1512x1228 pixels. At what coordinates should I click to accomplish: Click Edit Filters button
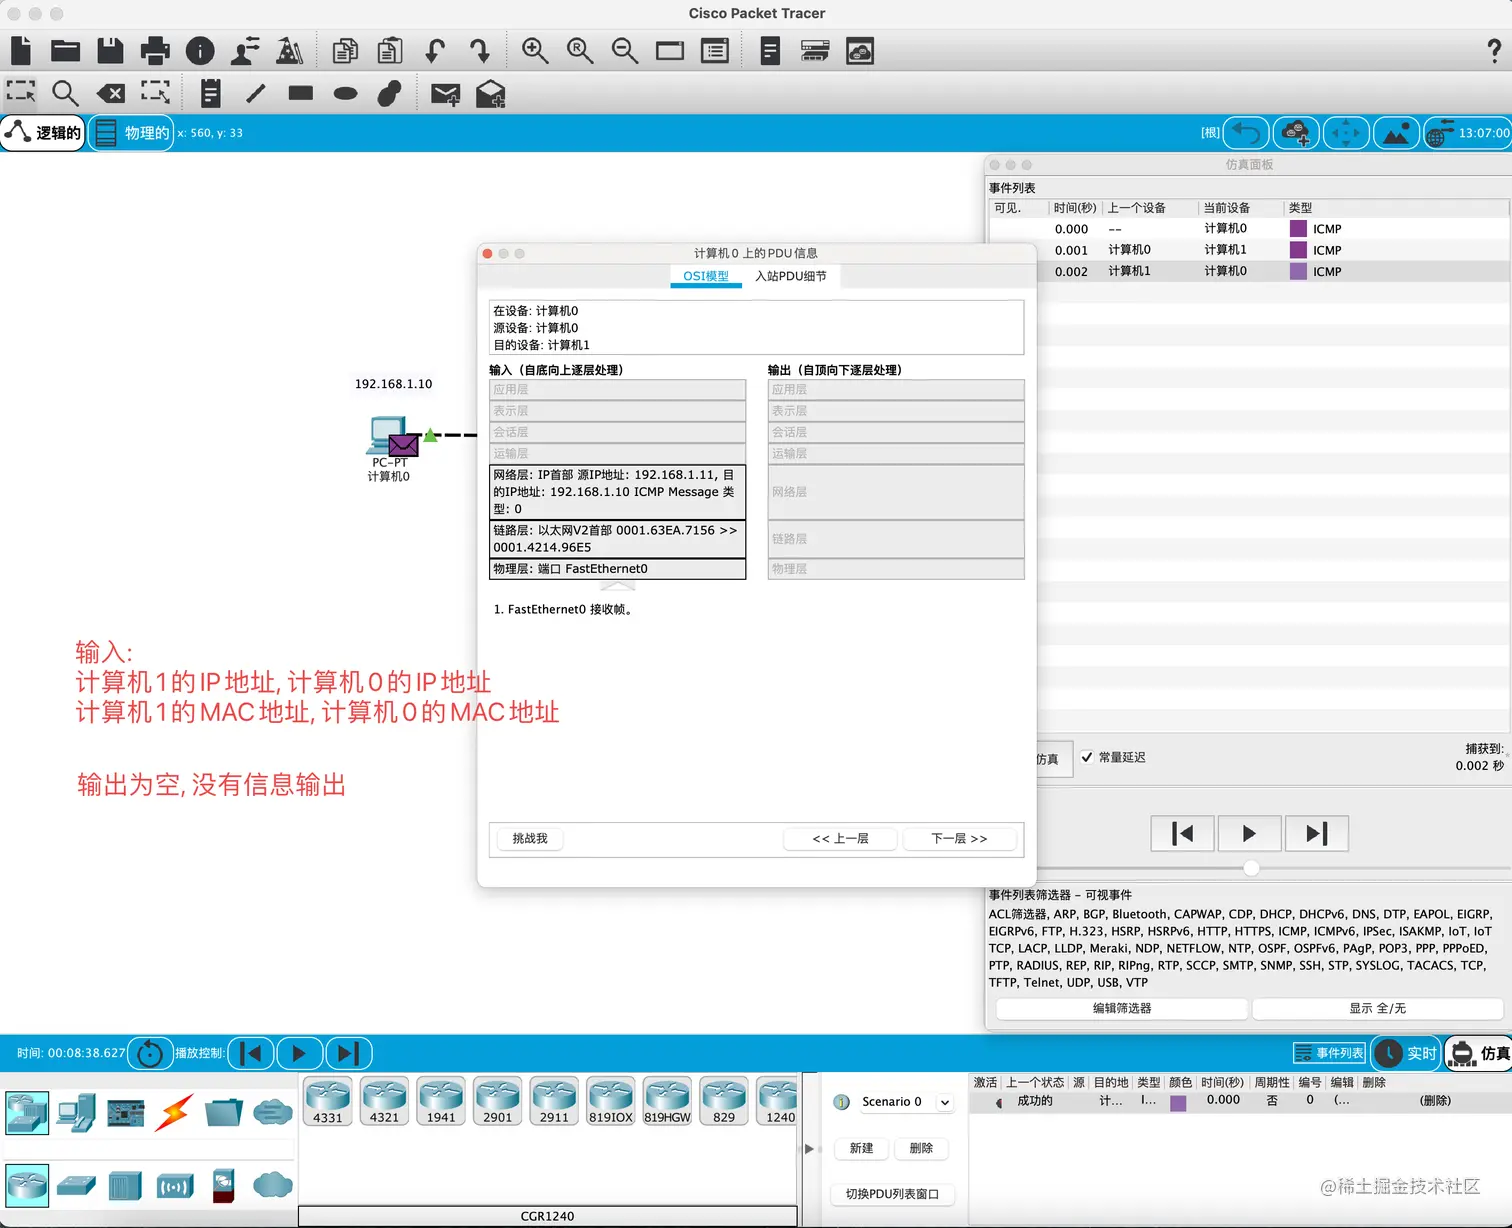click(x=1122, y=1008)
